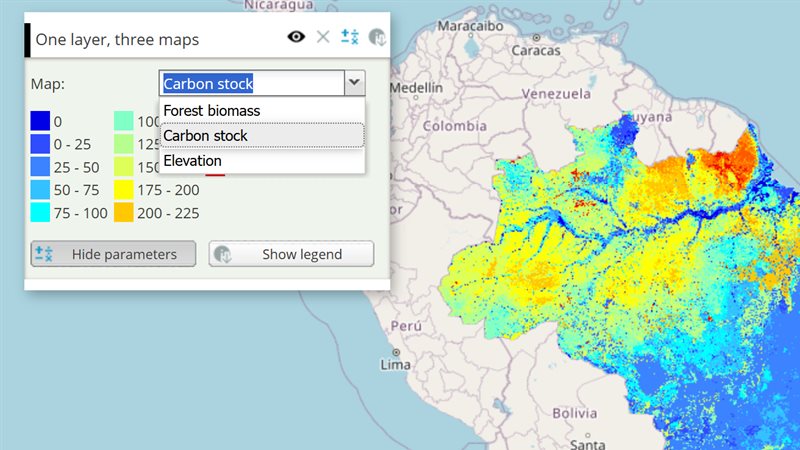Screen dimensions: 800x450
Task: Click Hide parameters button
Action: click(113, 254)
